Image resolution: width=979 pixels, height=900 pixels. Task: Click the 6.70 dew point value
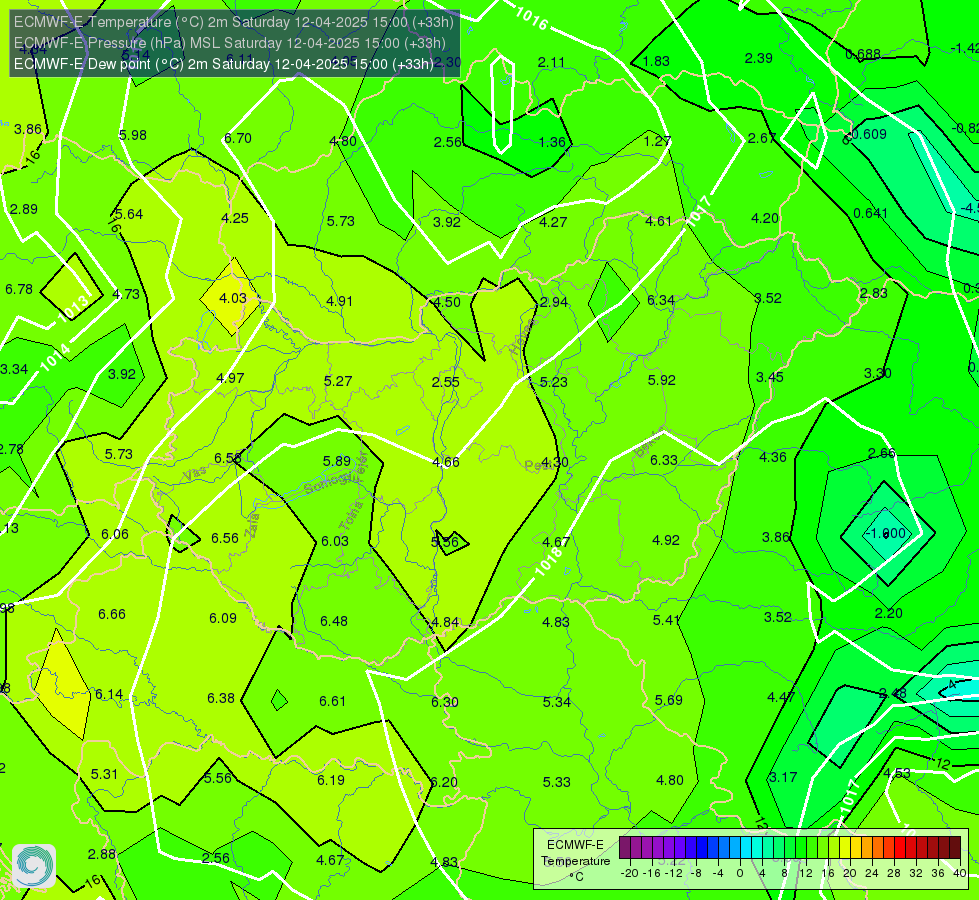tap(238, 138)
